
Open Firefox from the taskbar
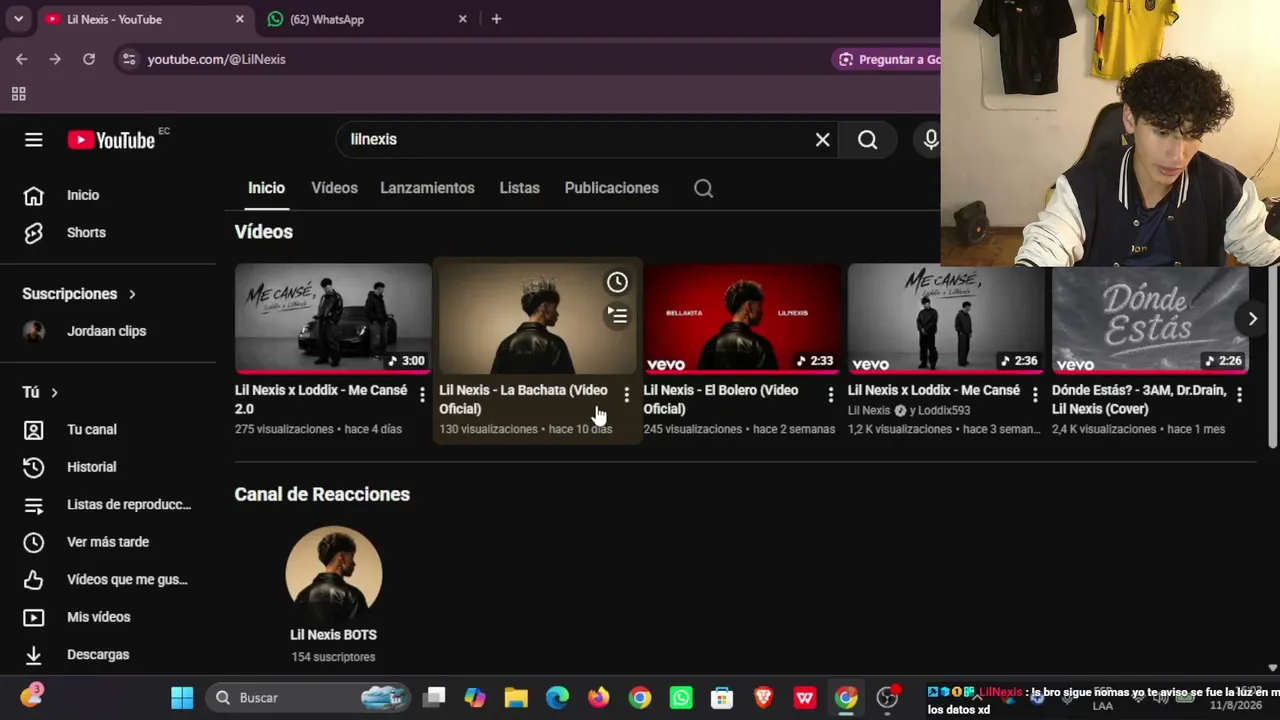click(x=599, y=697)
